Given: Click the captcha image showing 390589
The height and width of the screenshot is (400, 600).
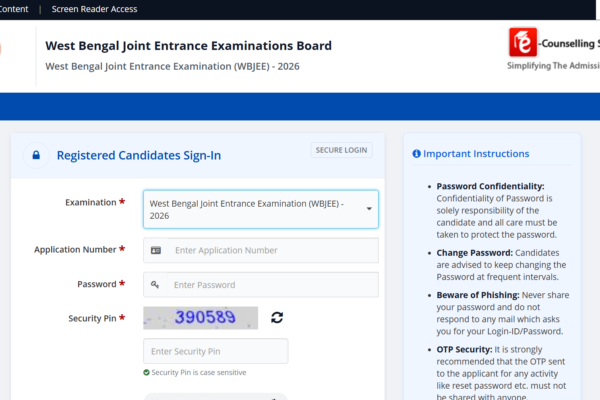Looking at the screenshot, I should click(200, 317).
